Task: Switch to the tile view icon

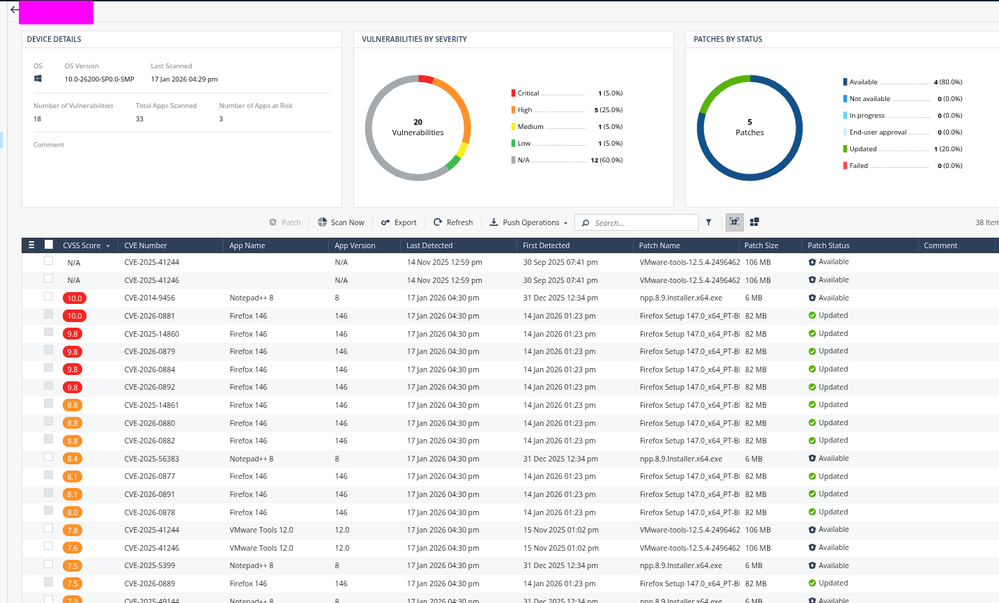Action: click(x=754, y=222)
